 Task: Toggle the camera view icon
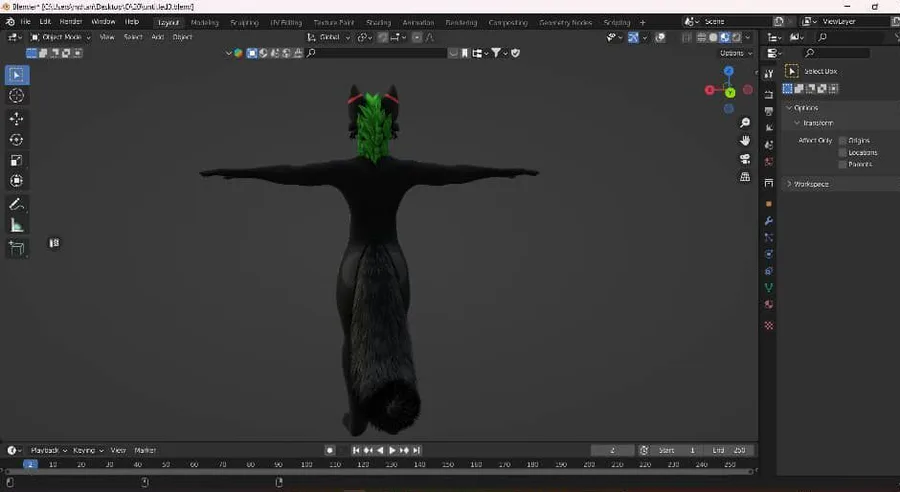point(745,158)
